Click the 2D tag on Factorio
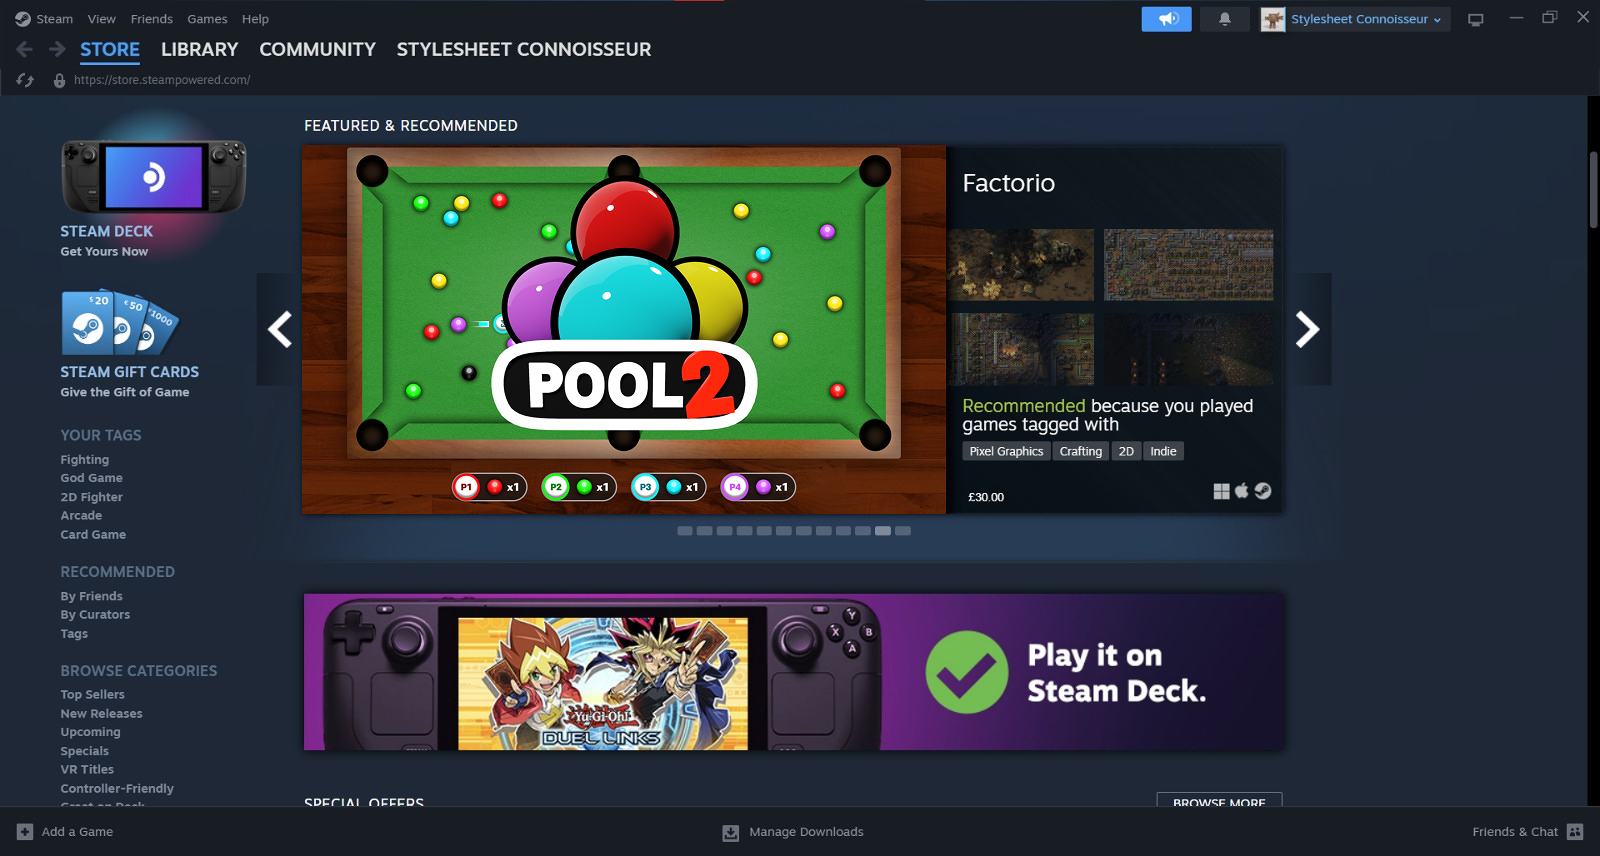This screenshot has height=856, width=1600. tap(1126, 452)
